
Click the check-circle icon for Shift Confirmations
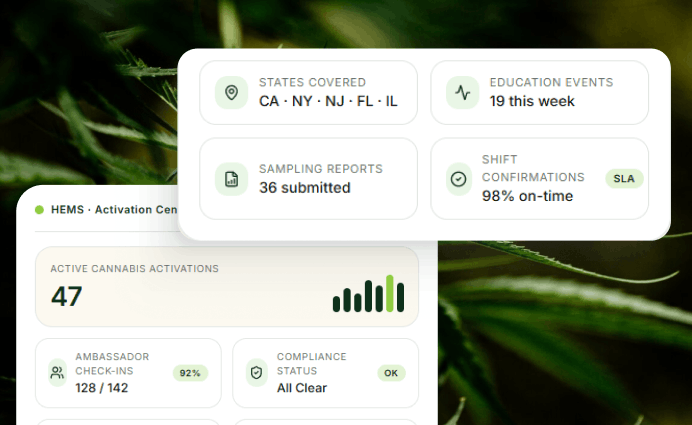click(x=459, y=179)
